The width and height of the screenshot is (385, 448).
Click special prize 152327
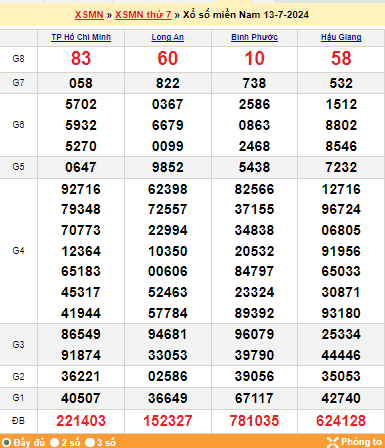point(168,421)
